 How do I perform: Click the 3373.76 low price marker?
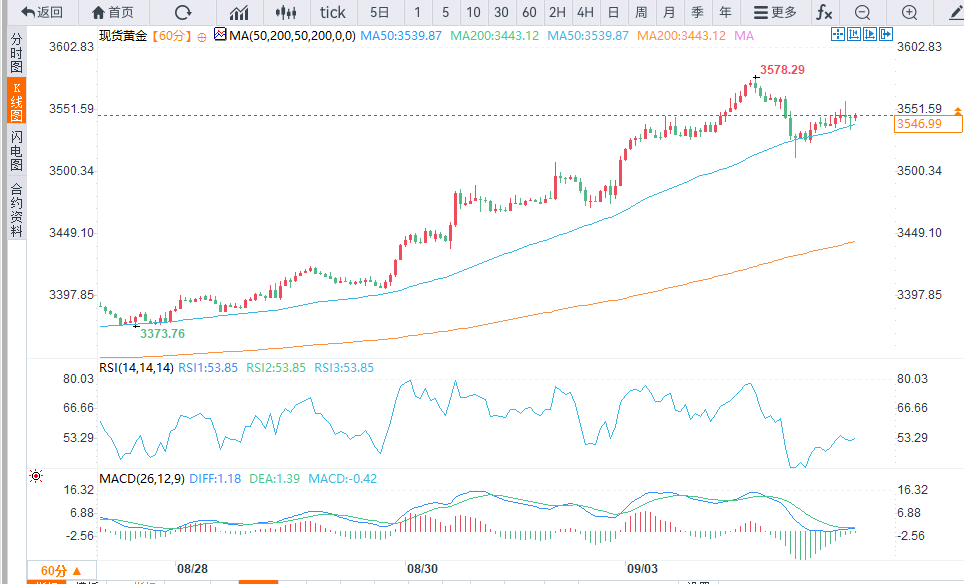click(162, 333)
